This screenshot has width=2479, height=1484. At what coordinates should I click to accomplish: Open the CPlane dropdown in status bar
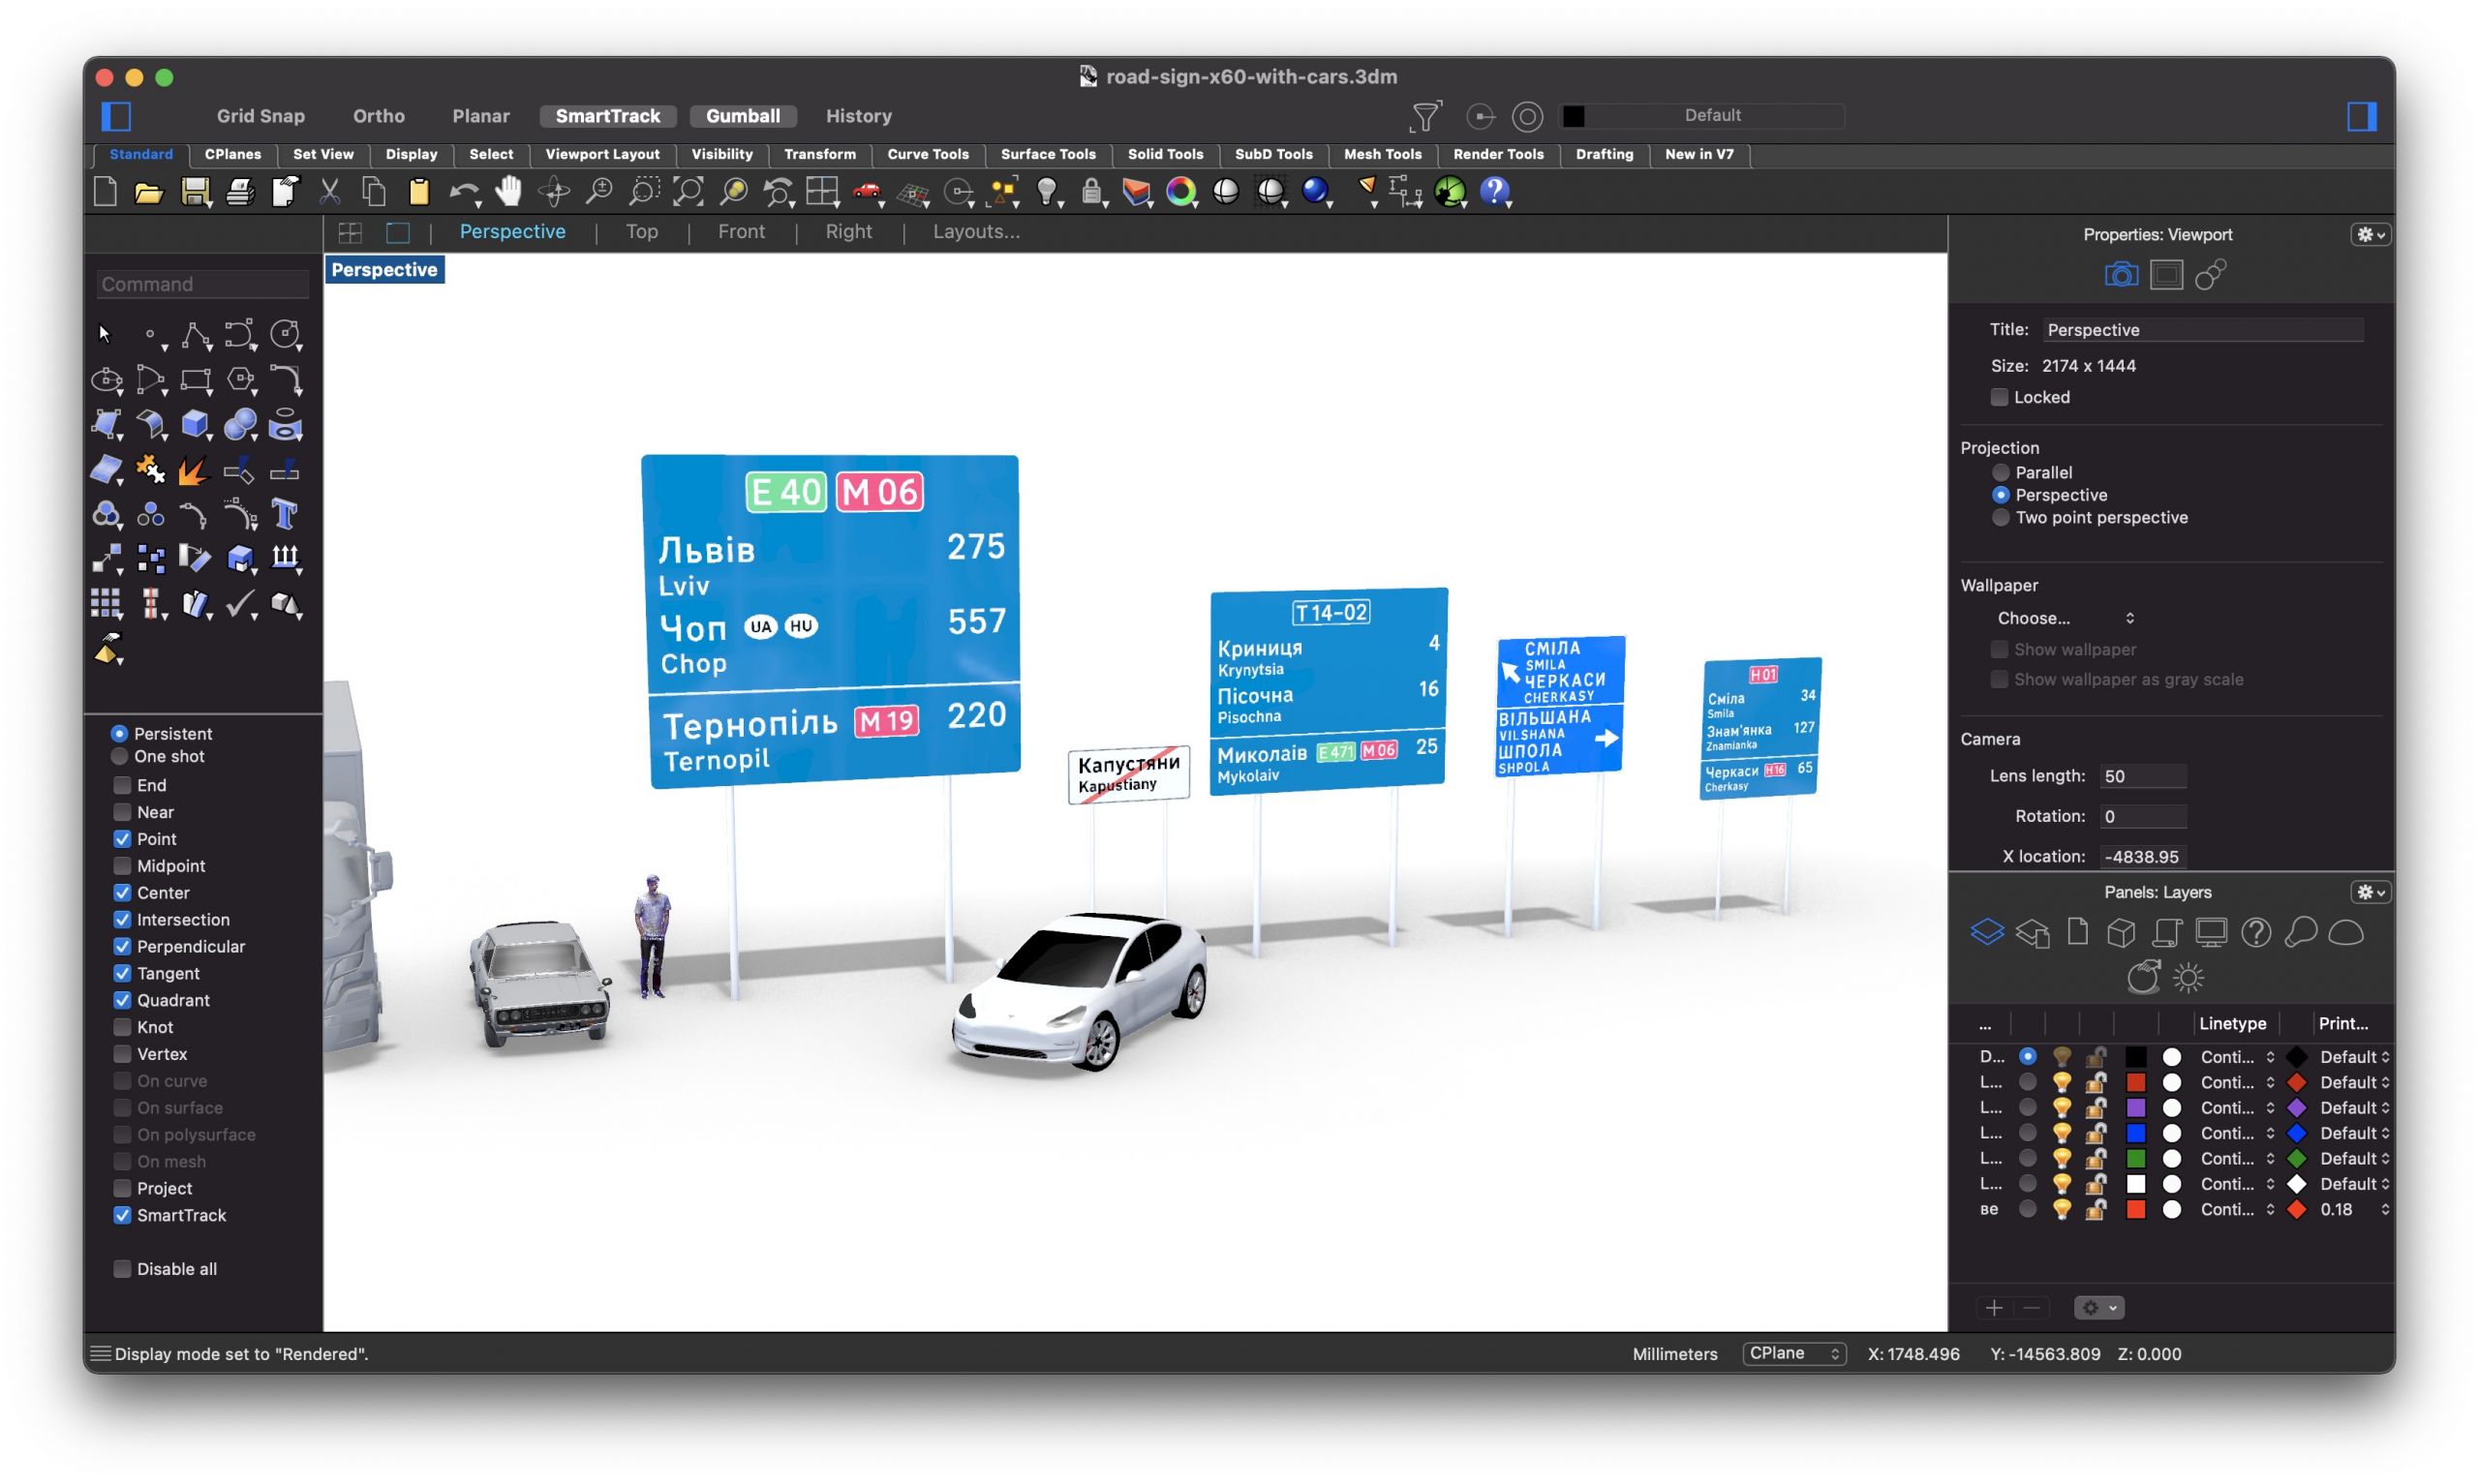[x=1794, y=1353]
